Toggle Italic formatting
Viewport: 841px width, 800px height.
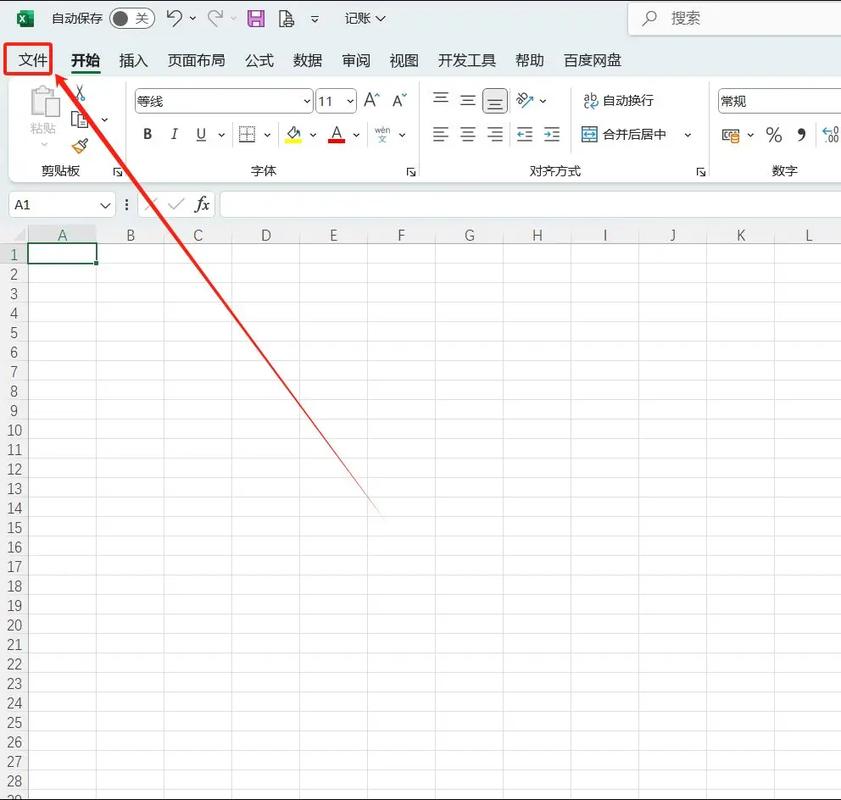[x=174, y=134]
